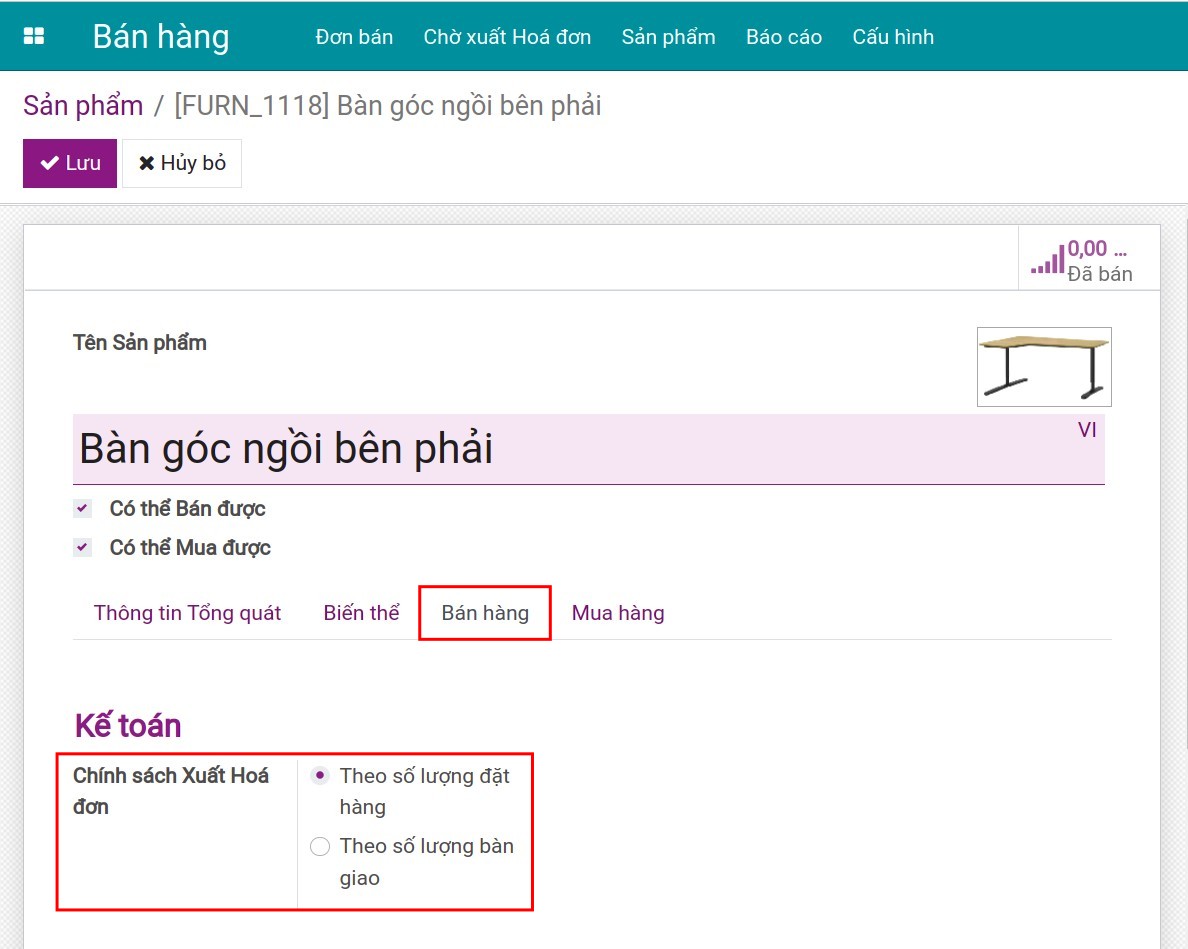Click the Bán hàng app title
Screen dimensions: 1188x949
tap(161, 36)
